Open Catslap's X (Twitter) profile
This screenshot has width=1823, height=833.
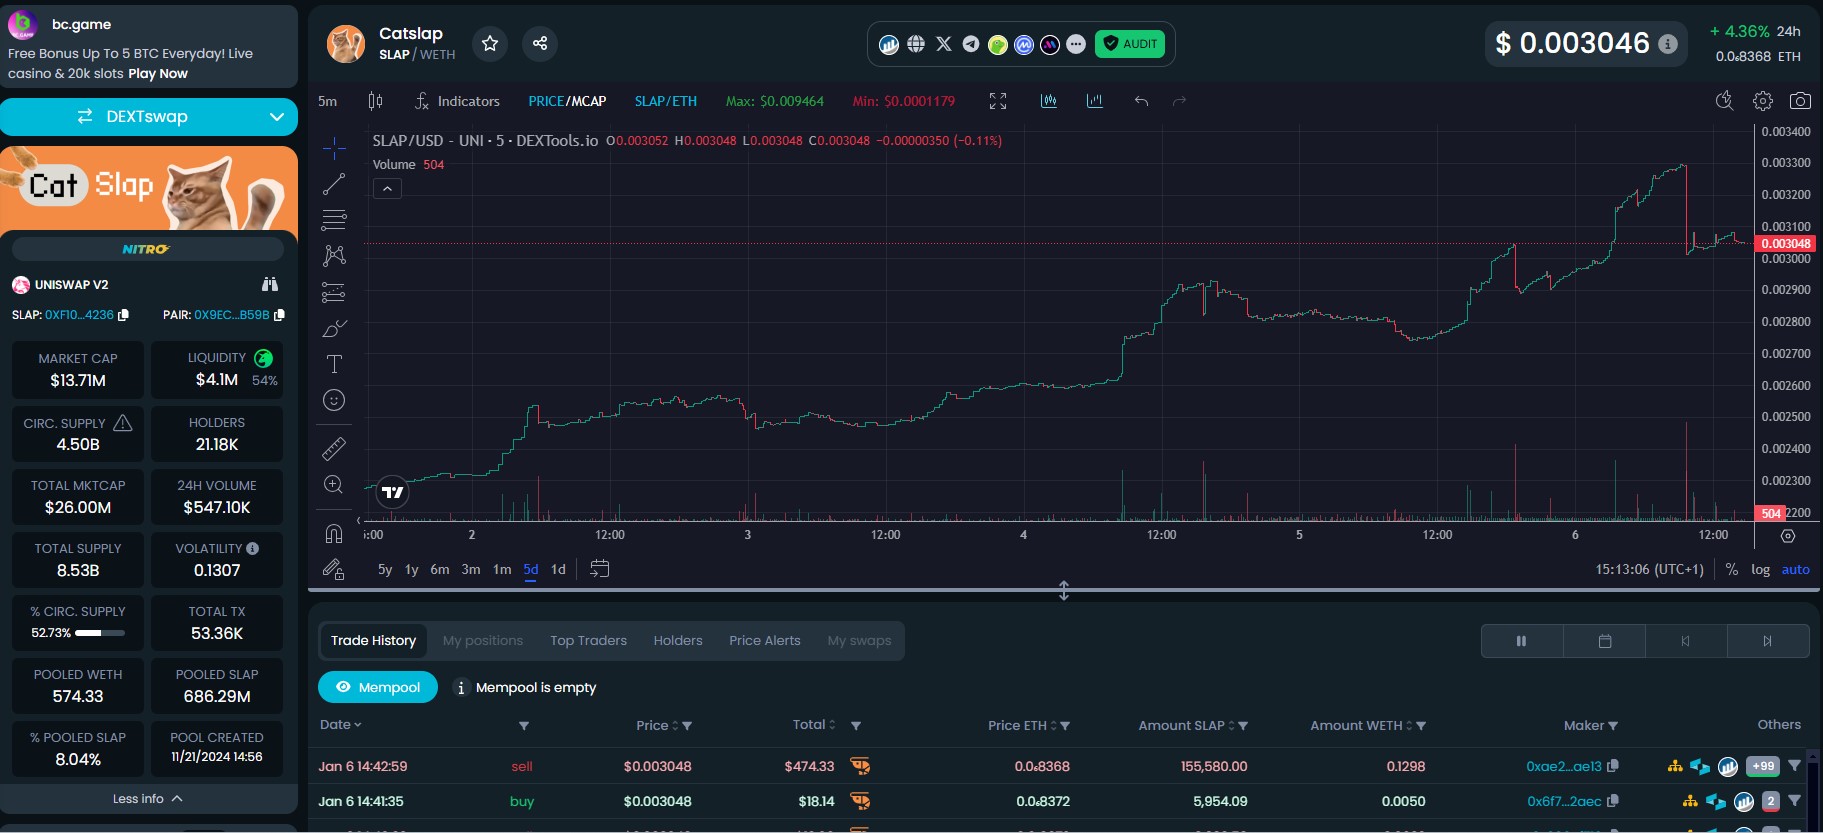click(943, 44)
